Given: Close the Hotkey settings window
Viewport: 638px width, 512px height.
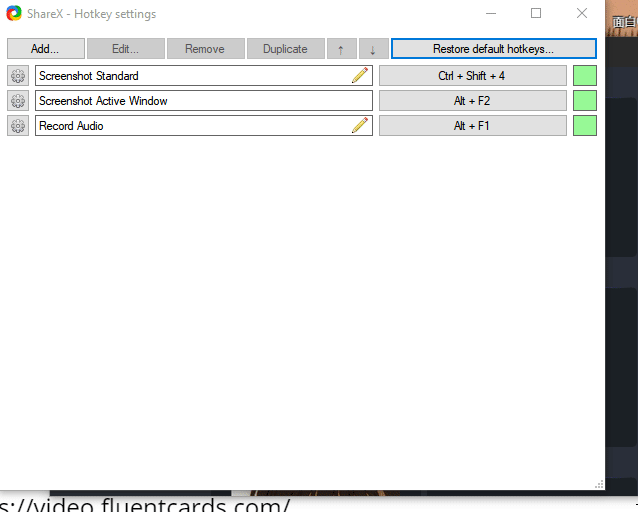Looking at the screenshot, I should [582, 13].
